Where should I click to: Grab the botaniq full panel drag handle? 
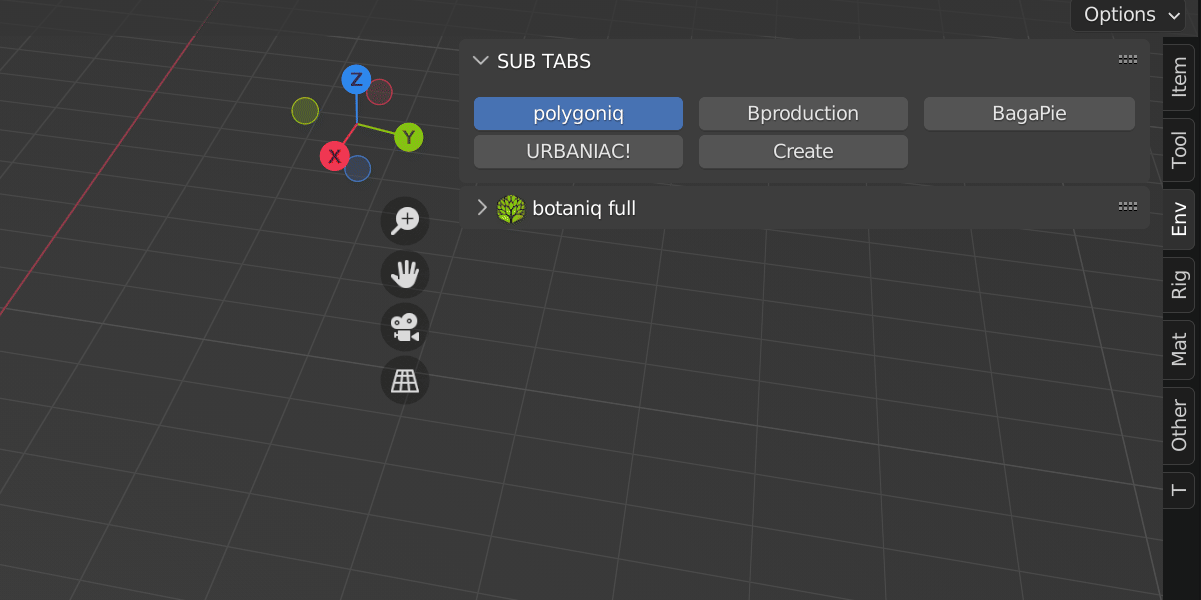click(1128, 207)
